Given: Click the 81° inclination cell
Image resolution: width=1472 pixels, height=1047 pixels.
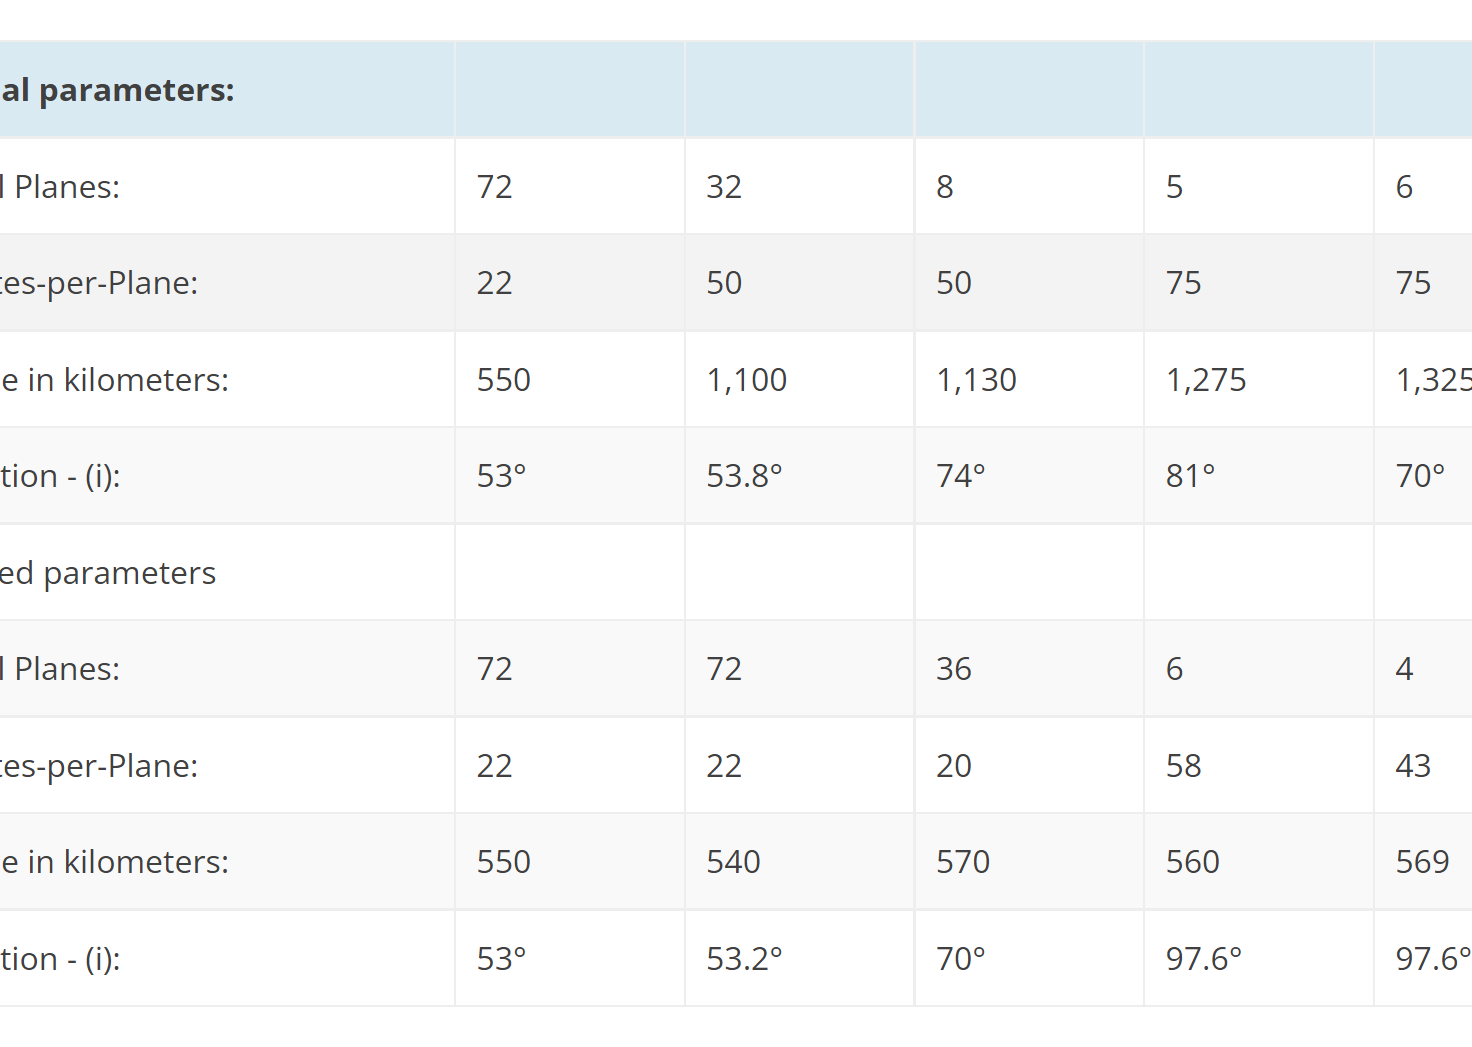Looking at the screenshot, I should tap(1259, 476).
